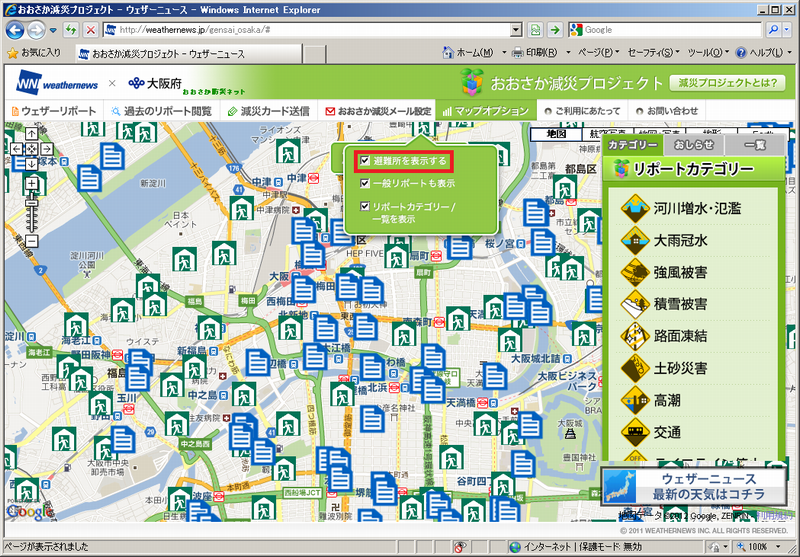This screenshot has width=800, height=557.
Task: Open the ヘルプ(L) dropdown menu
Action: click(763, 53)
